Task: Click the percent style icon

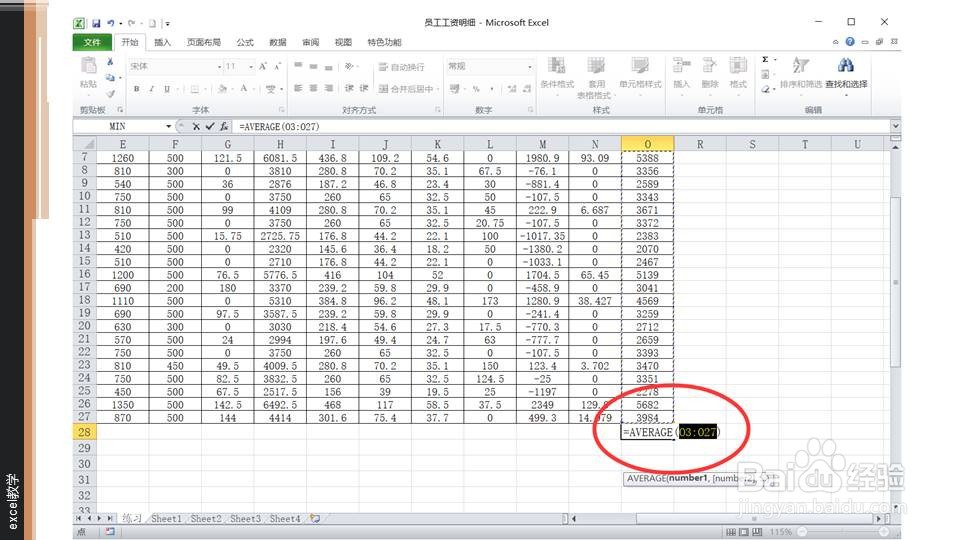Action: tap(476, 89)
